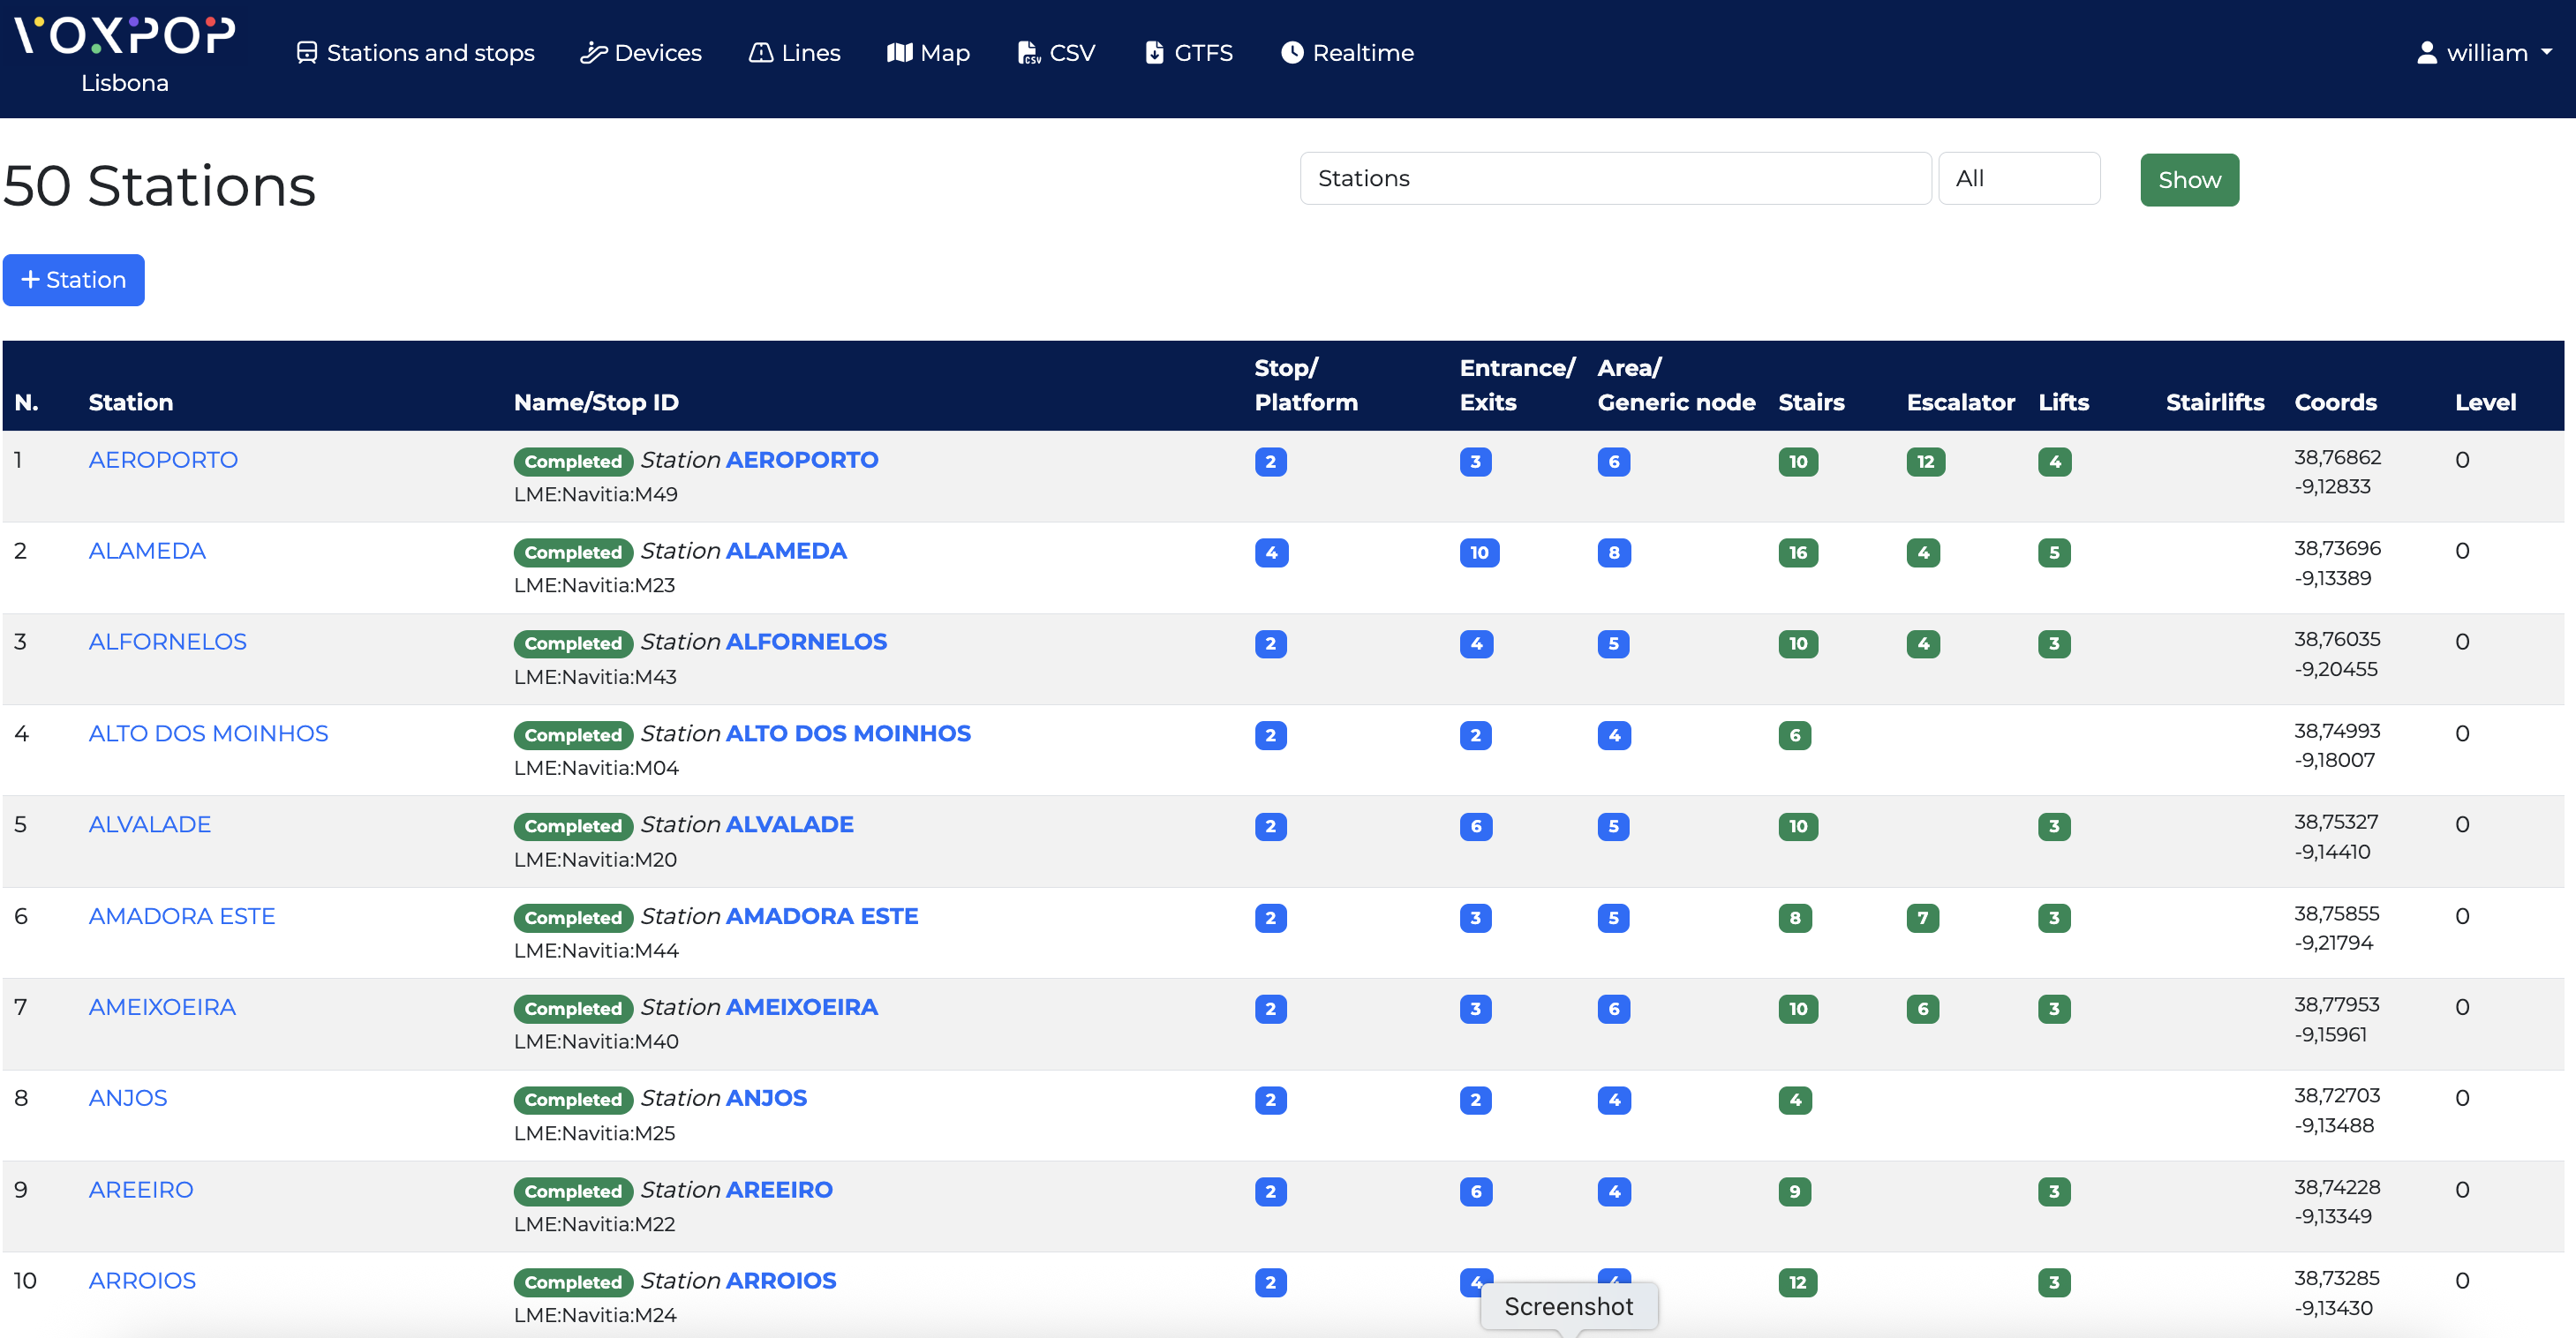Viewport: 2576px width, 1338px height.
Task: Open the ALAMEDA station link
Action: (147, 551)
